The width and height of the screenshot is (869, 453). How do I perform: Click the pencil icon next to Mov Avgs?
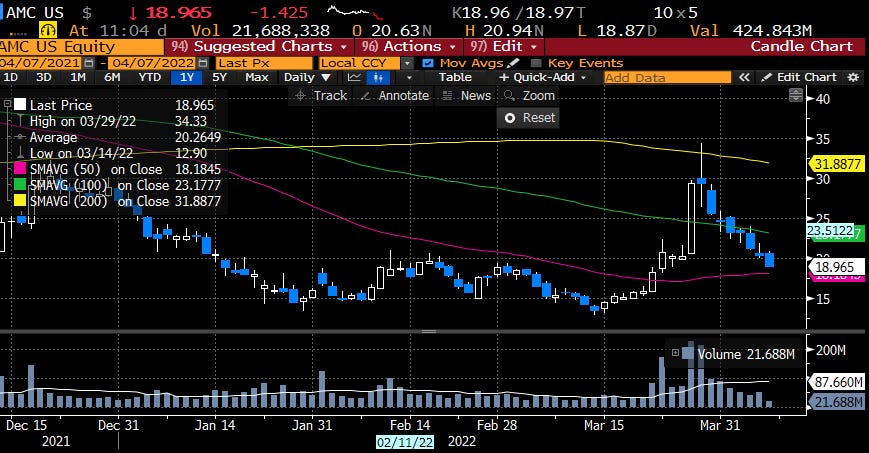pyautogui.click(x=513, y=63)
